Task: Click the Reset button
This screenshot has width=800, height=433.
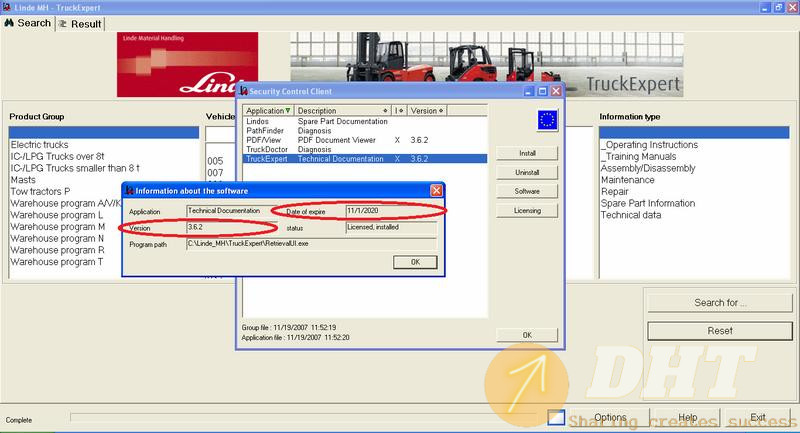Action: pos(720,331)
